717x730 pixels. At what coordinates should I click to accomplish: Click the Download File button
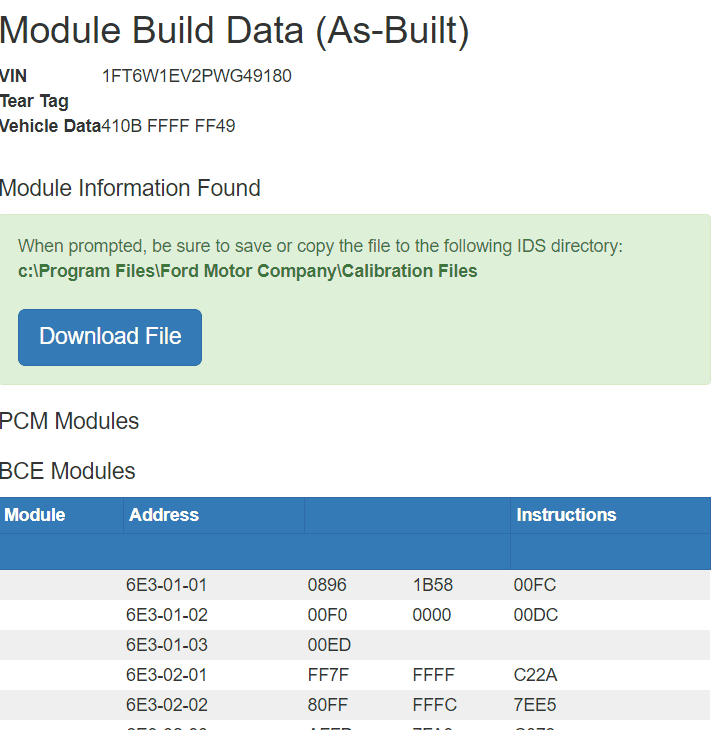click(x=110, y=337)
